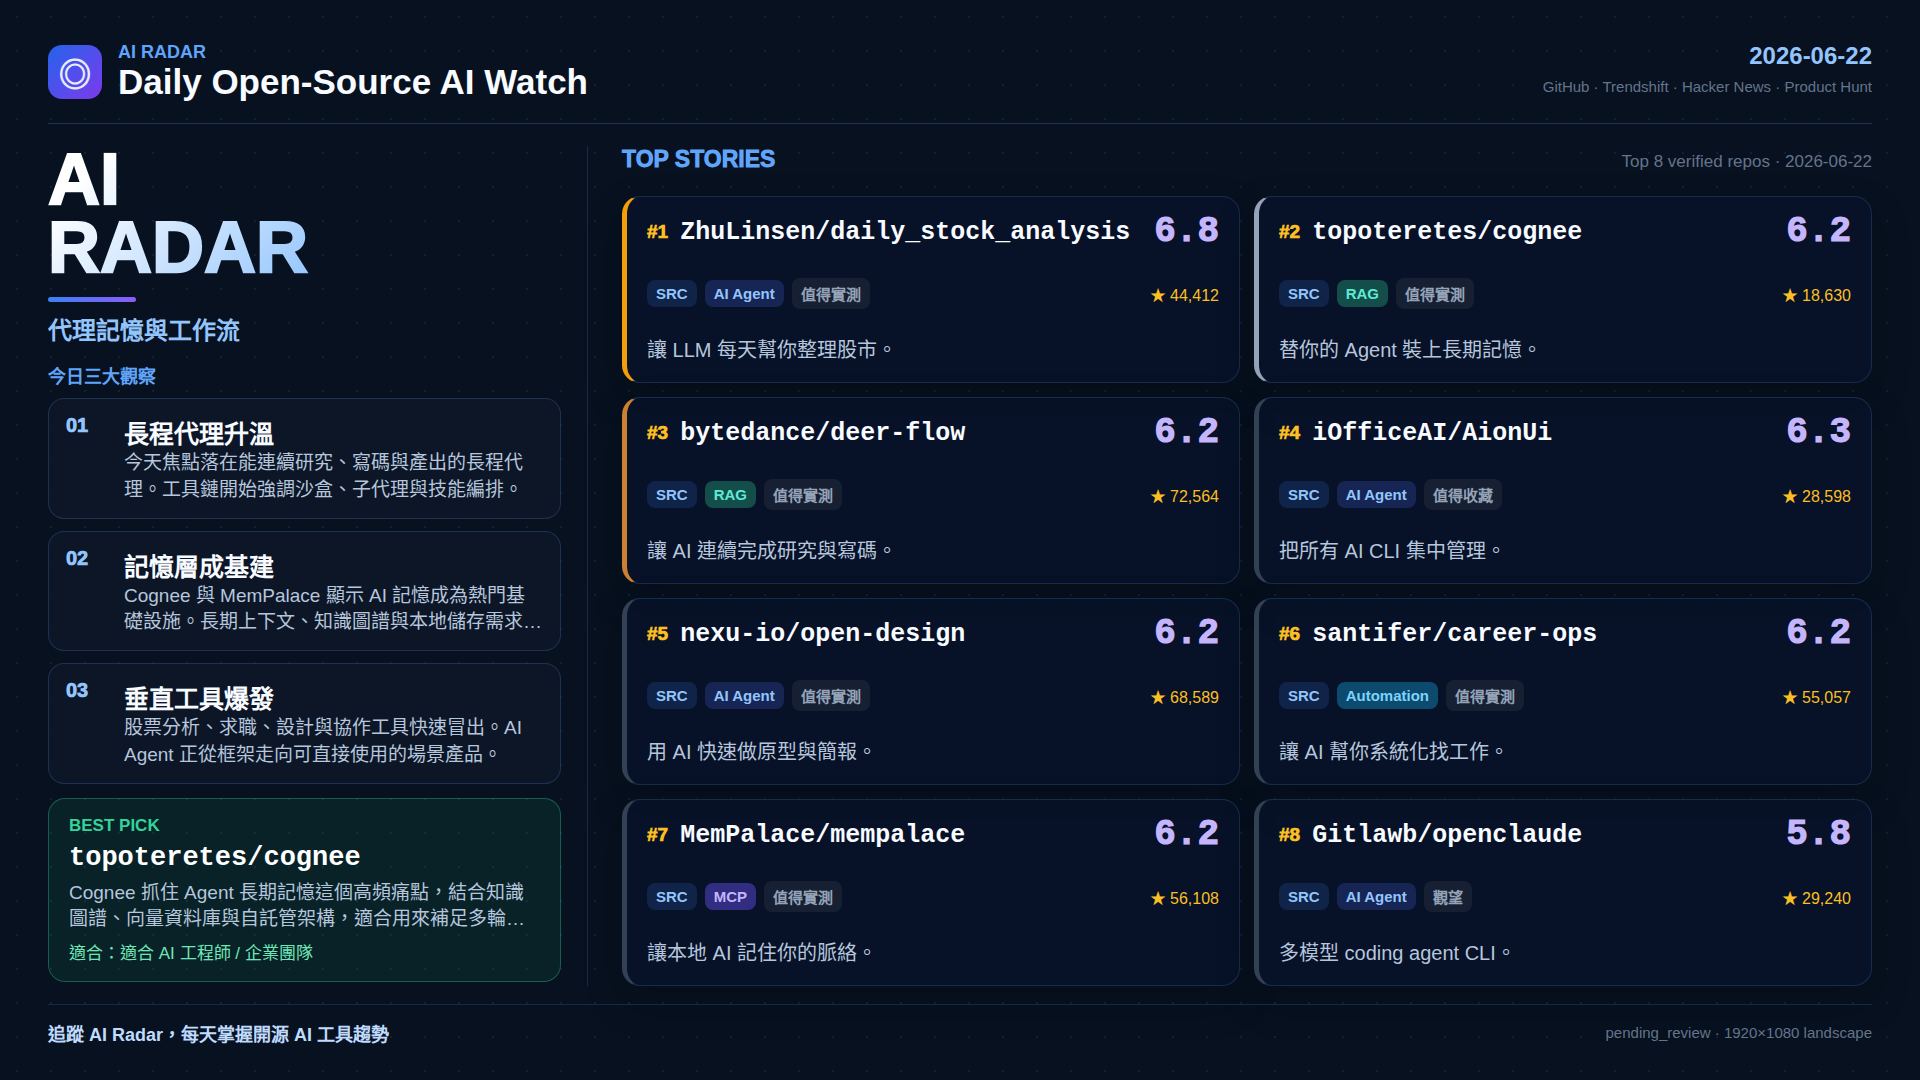Click description 讓 LLM 每天幫你整理股市
The width and height of the screenshot is (1920, 1080).
(769, 350)
